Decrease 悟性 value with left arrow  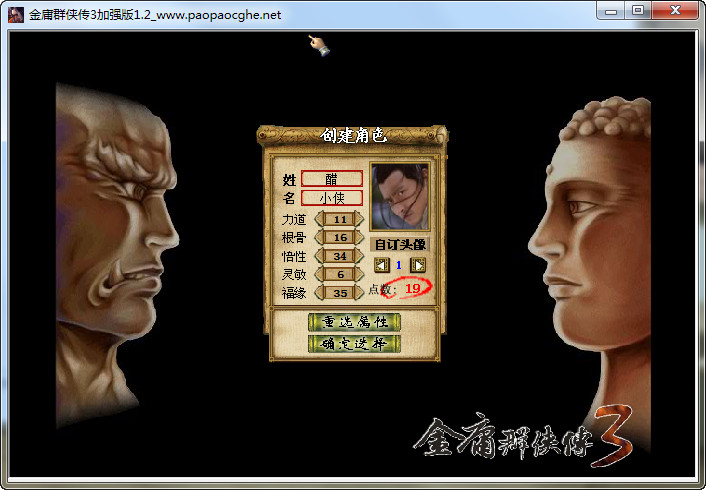[x=319, y=256]
